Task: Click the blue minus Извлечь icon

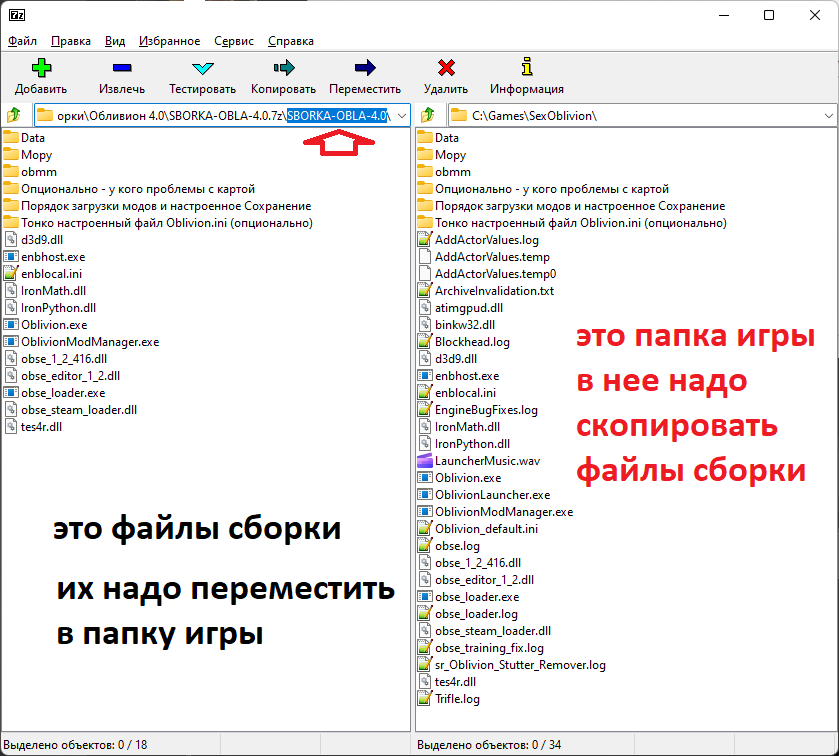Action: coord(122,69)
